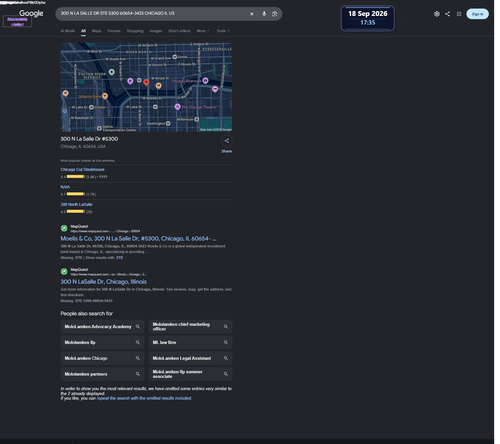Go to the Google logo home link
Screen dimensions: 500x444
pyautogui.click(x=31, y=13)
